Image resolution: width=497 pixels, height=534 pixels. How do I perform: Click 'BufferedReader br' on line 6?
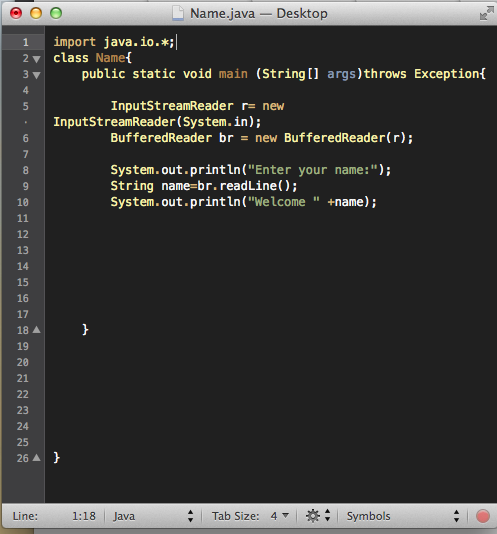pos(172,138)
